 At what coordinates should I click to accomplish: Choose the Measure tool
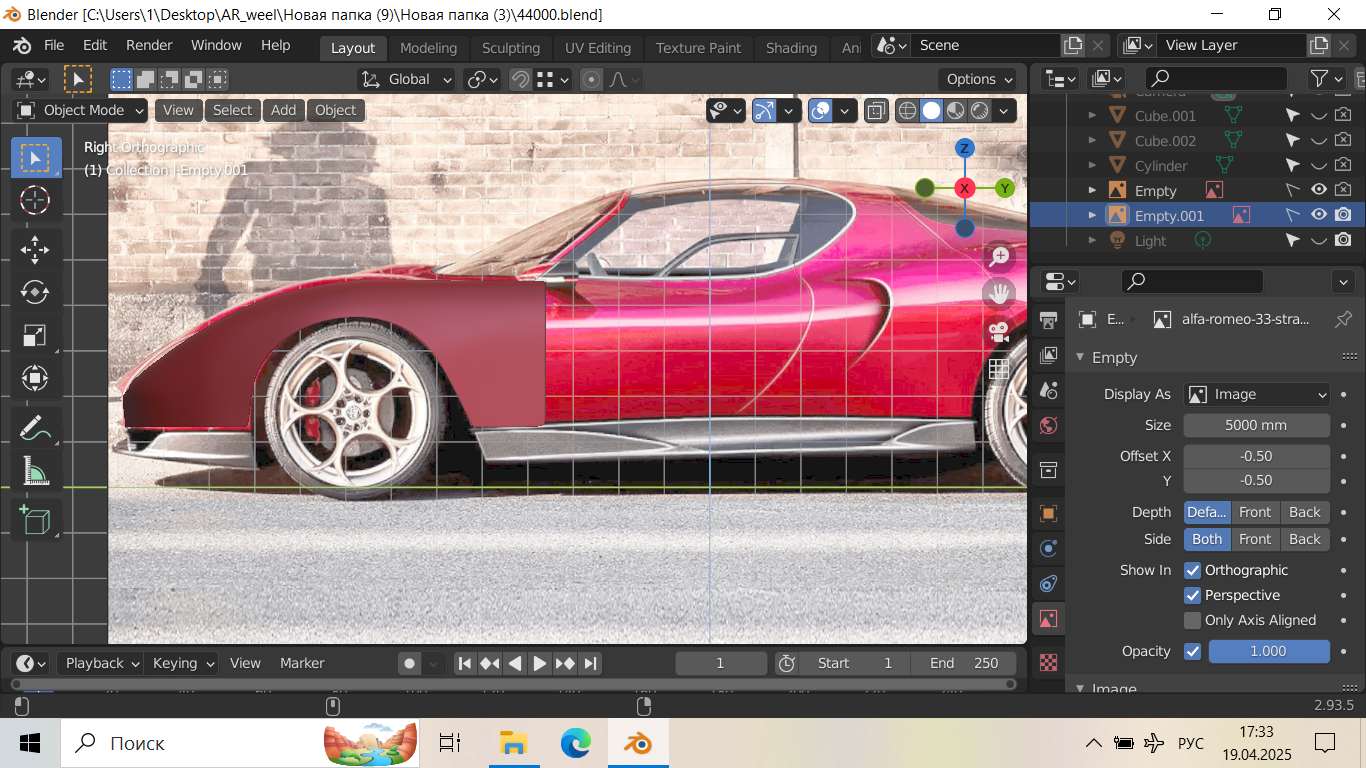click(35, 471)
